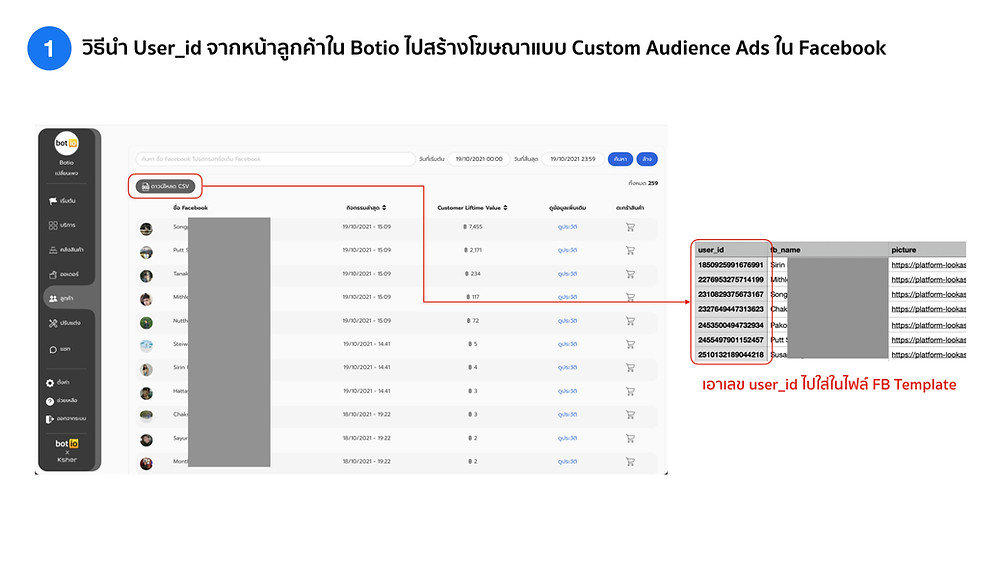The height and width of the screenshot is (563, 1000).
Task: Click cart icon in the ฿ 2,171 row
Action: tap(630, 251)
